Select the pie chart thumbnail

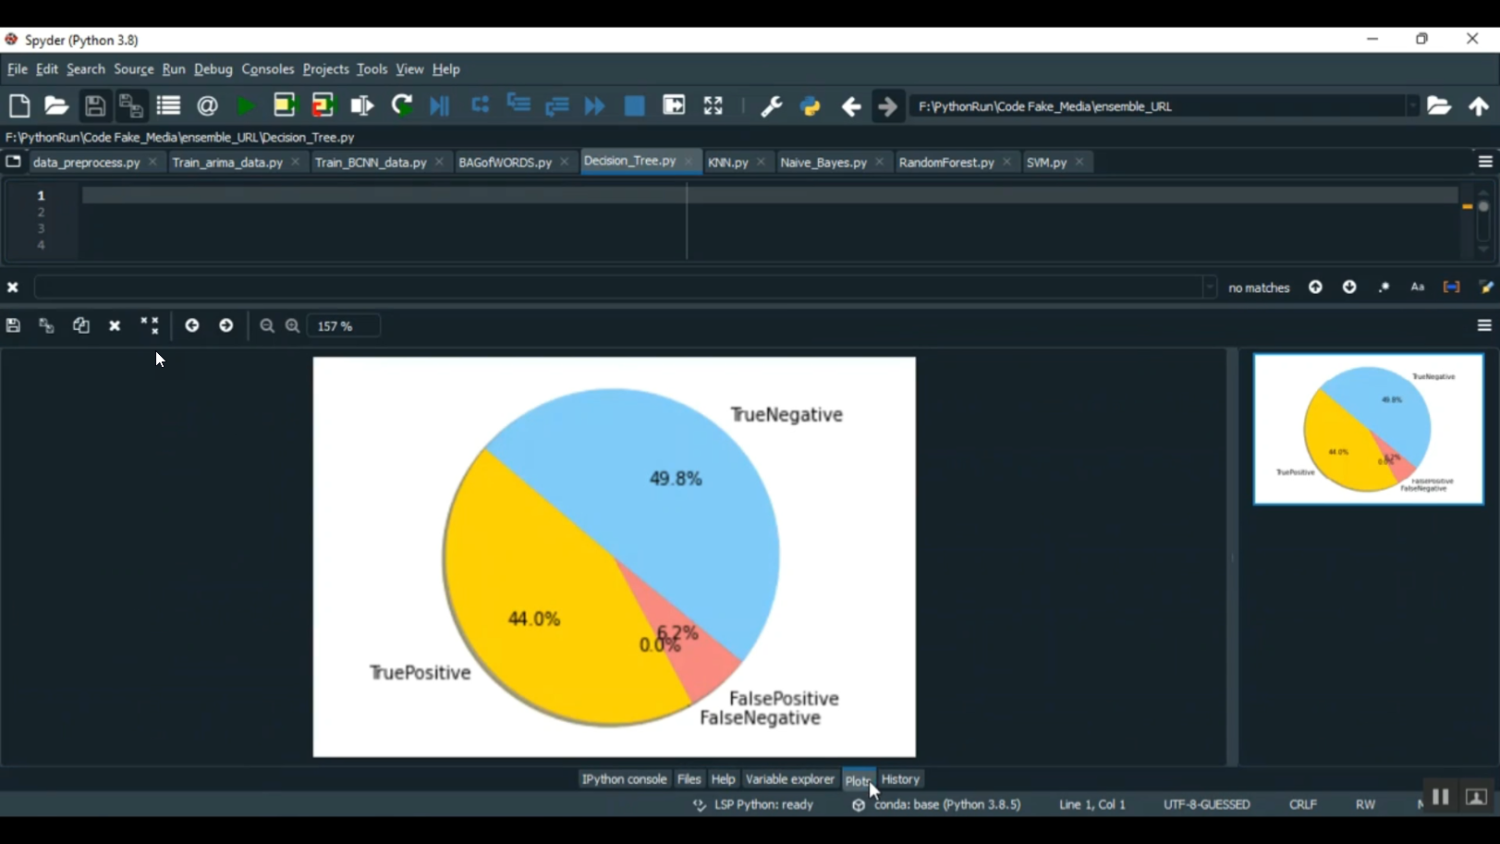click(1368, 429)
